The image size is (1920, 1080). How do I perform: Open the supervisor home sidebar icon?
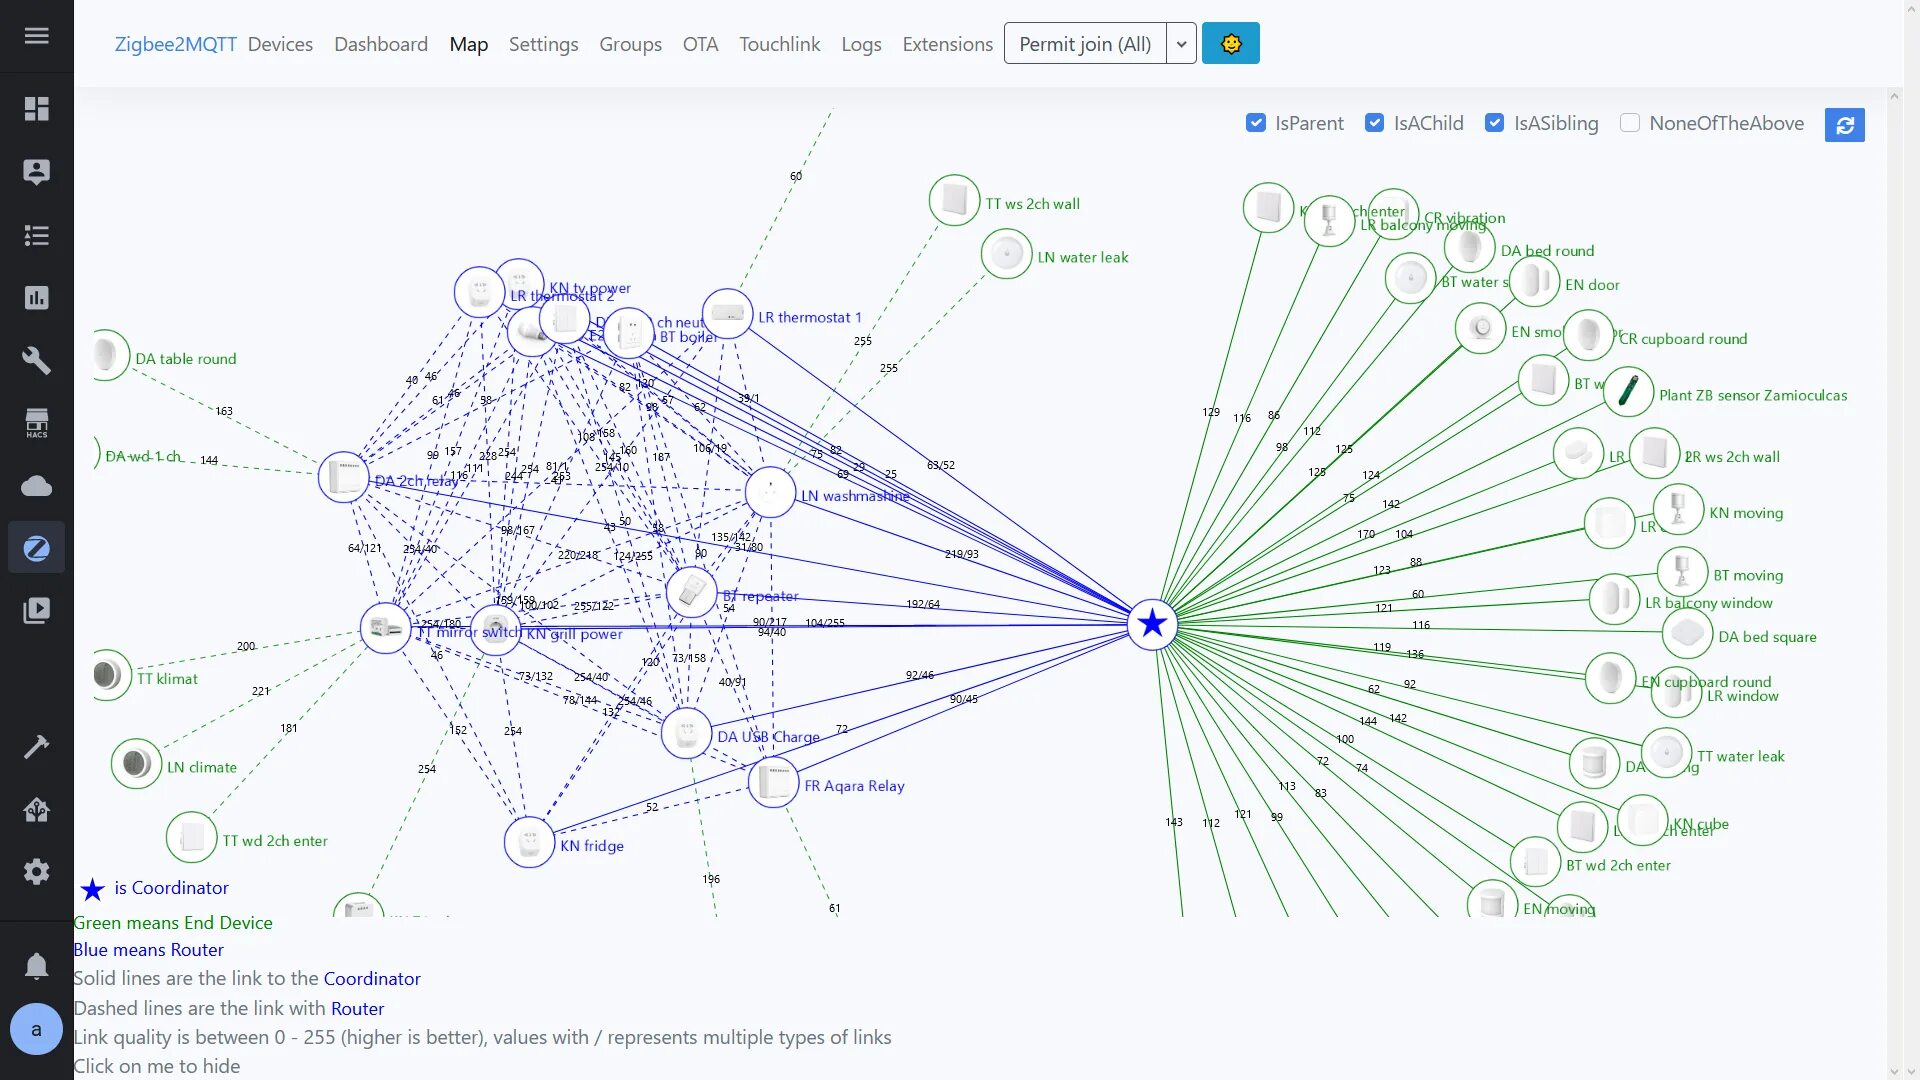pos(36,810)
